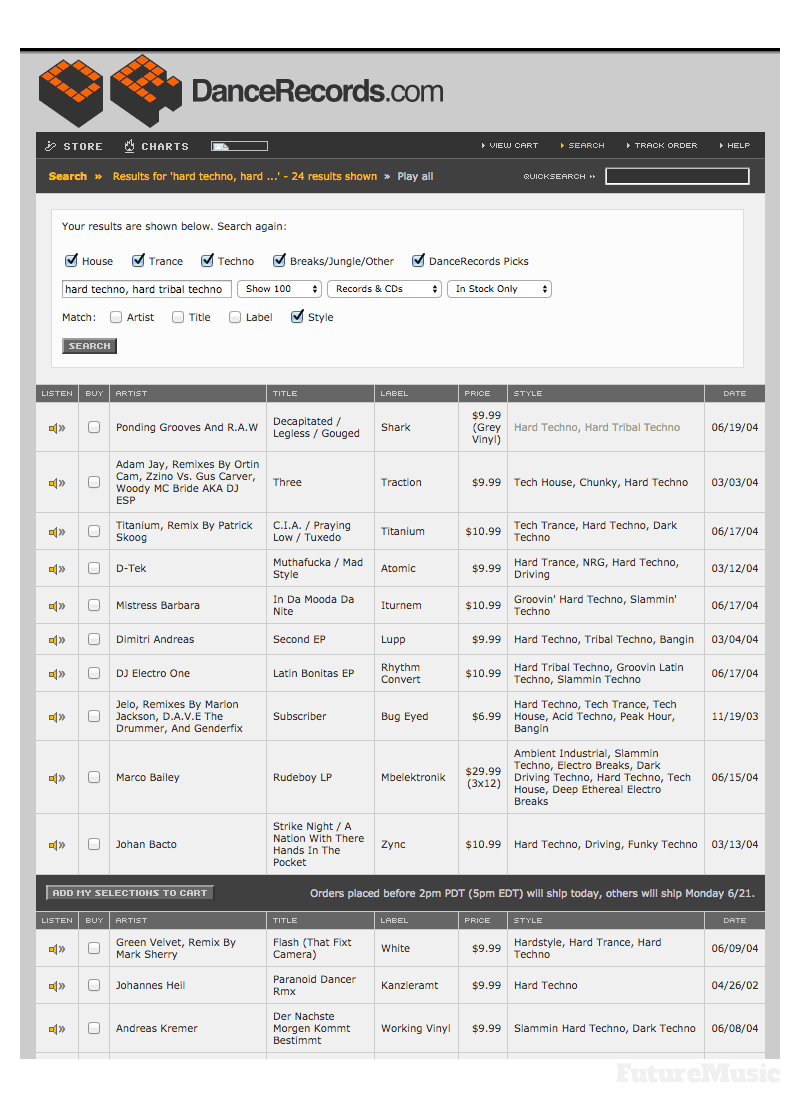Play Marco Bailey Rudeboy LP preview
This screenshot has height=1100, width=800.
point(57,778)
